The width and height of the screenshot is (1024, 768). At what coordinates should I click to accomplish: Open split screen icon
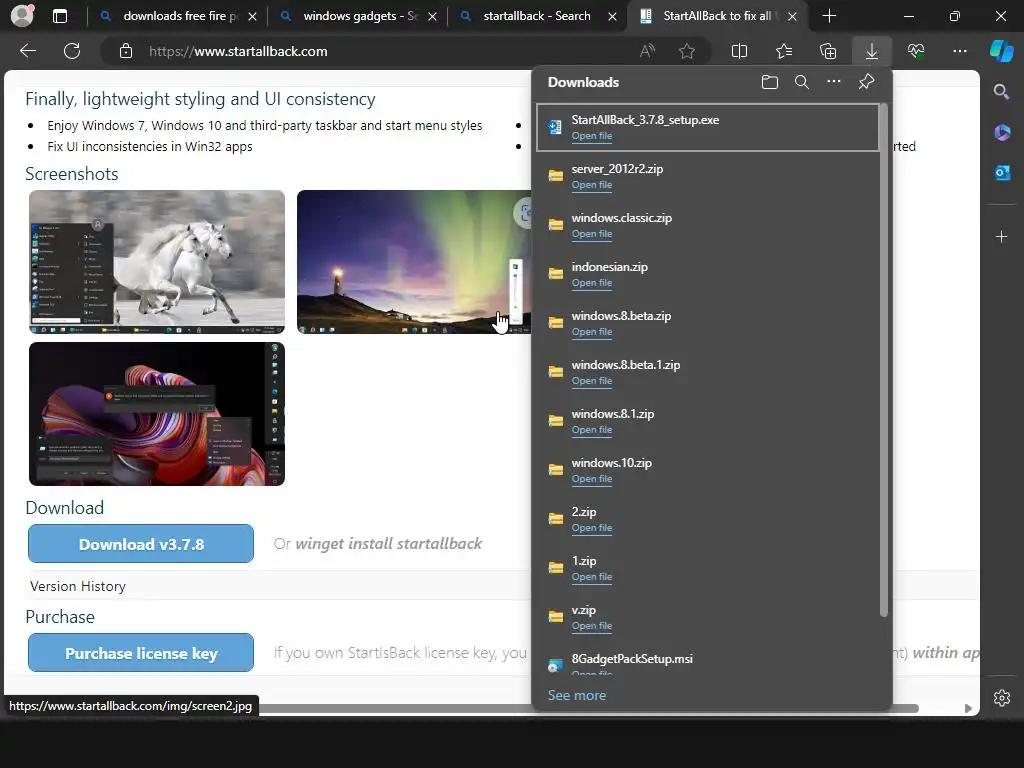[x=739, y=51]
